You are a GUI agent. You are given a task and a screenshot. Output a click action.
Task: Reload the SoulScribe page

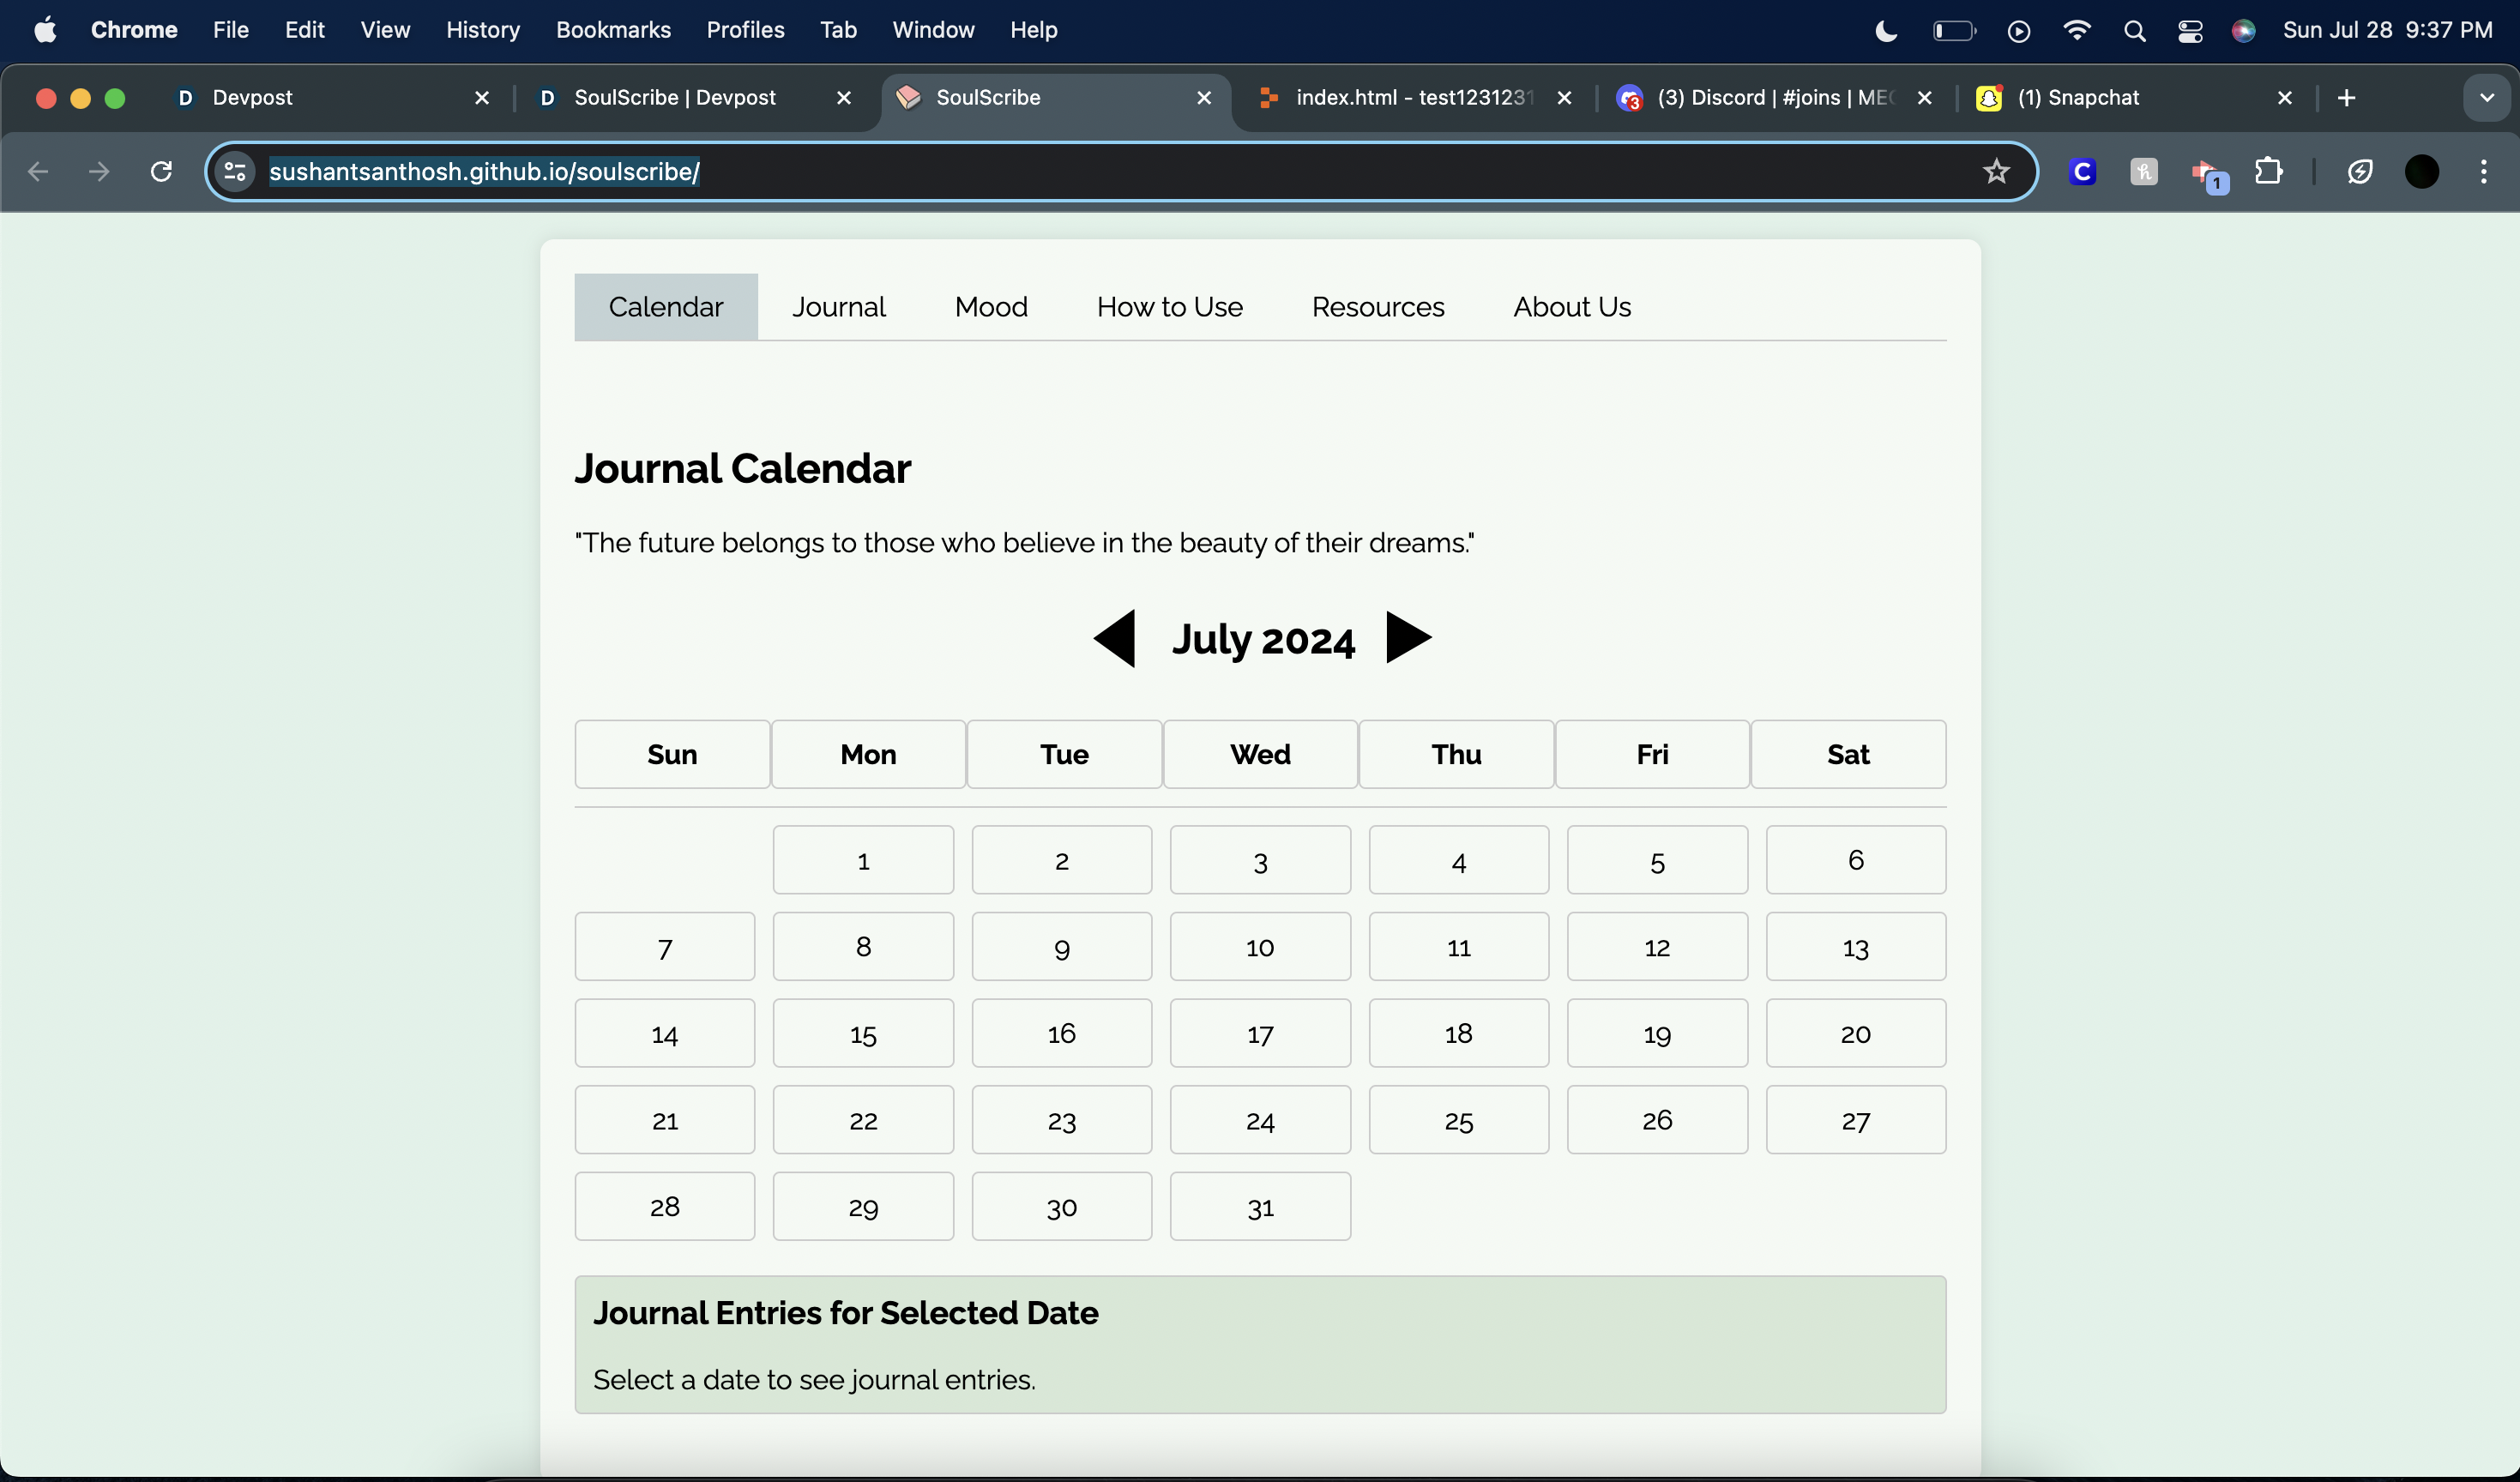click(161, 172)
